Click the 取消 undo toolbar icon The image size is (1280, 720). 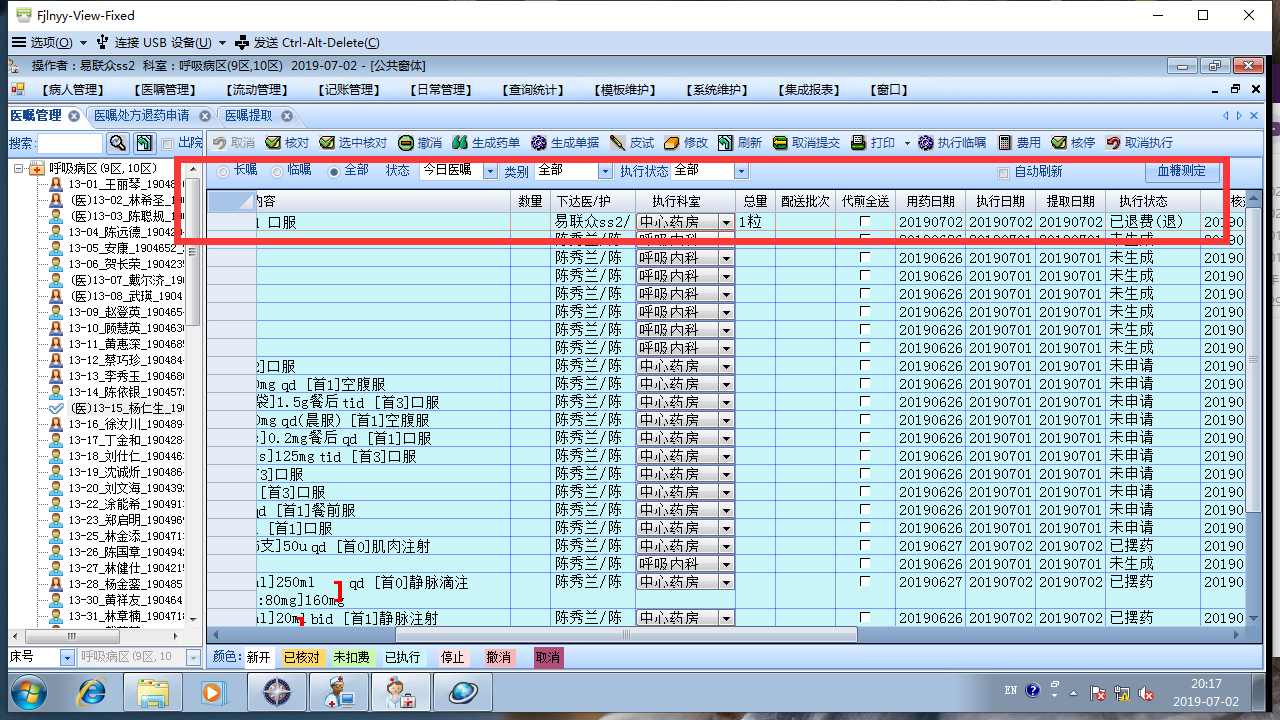[233, 143]
